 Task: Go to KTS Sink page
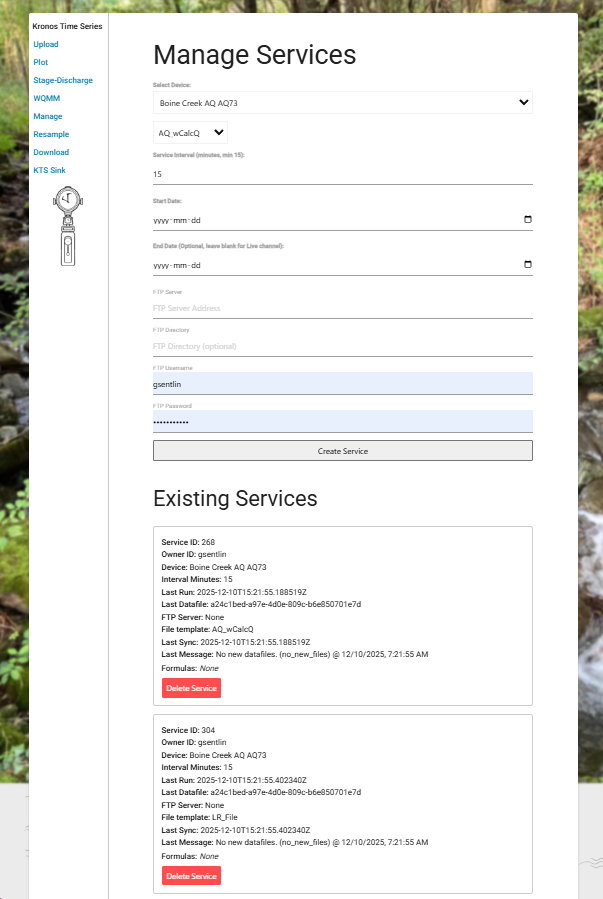click(49, 170)
